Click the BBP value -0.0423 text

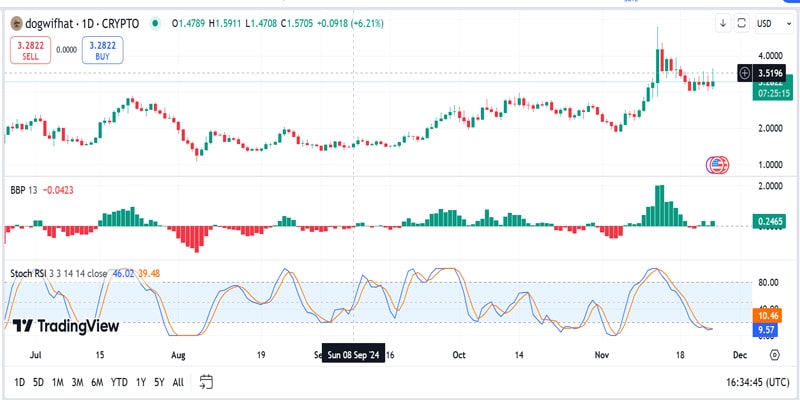pyautogui.click(x=58, y=190)
